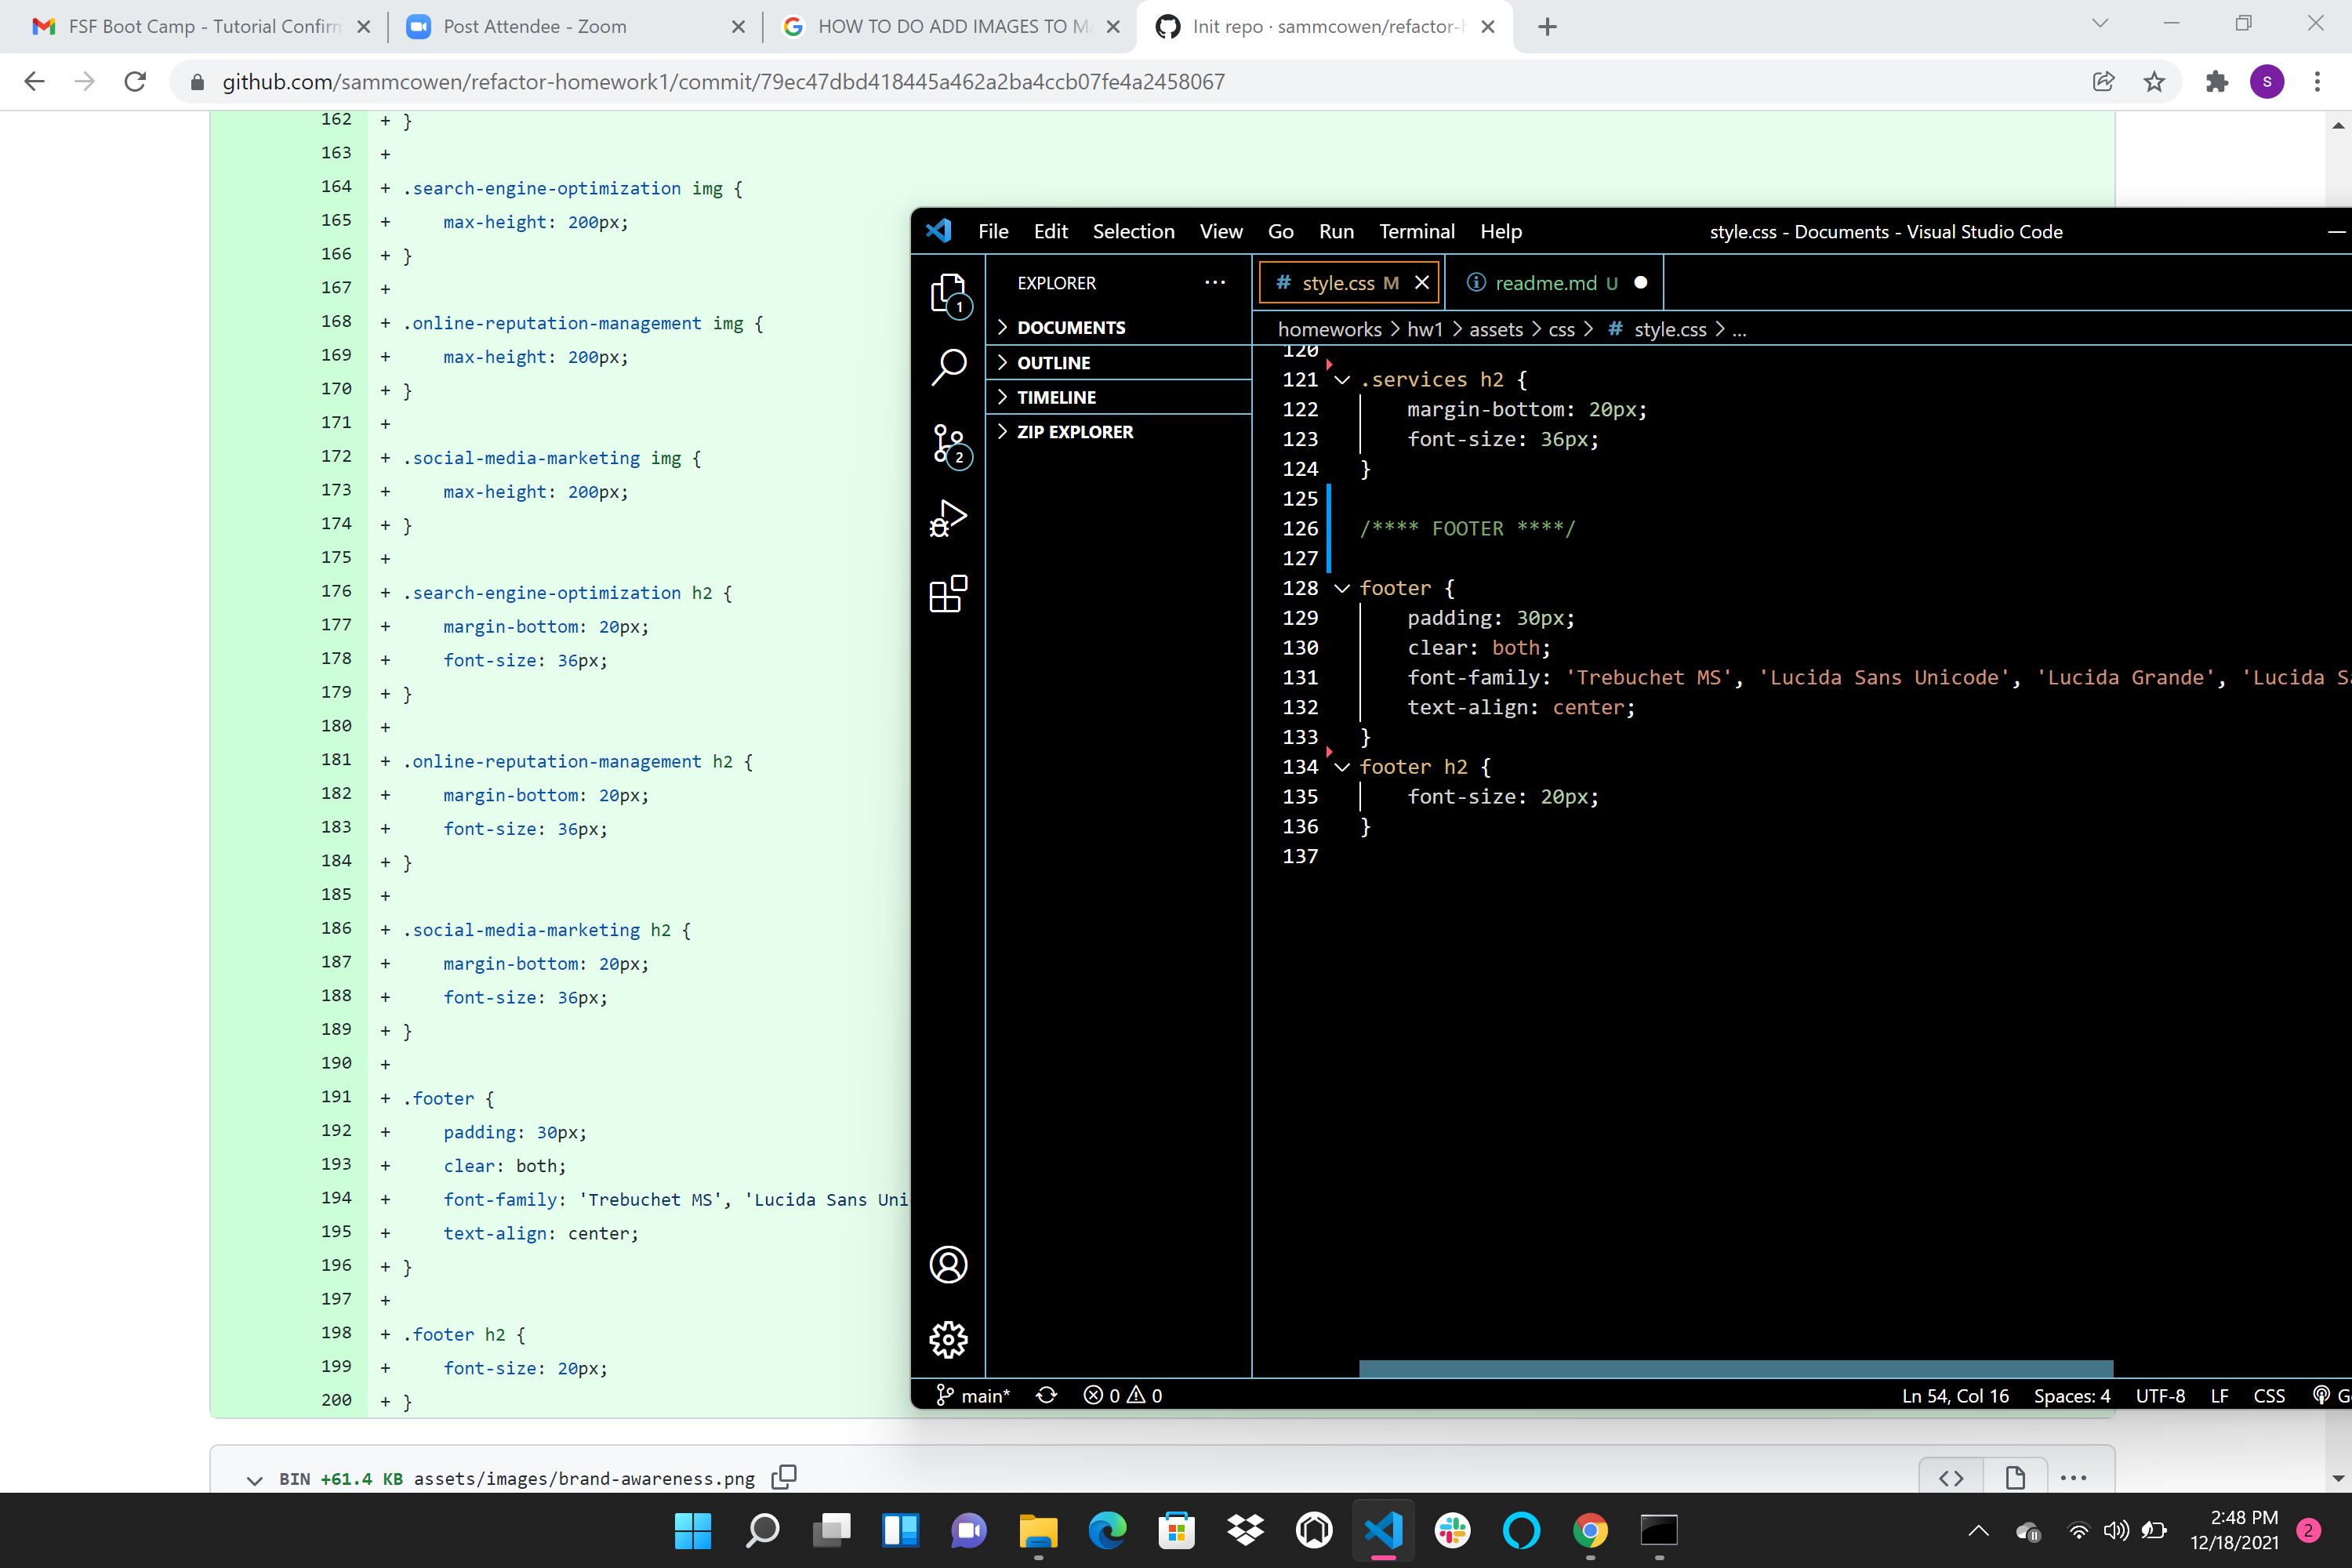Click hw1 in the editor breadcrumb
Image resolution: width=2352 pixels, height=1568 pixels.
pyautogui.click(x=1424, y=329)
